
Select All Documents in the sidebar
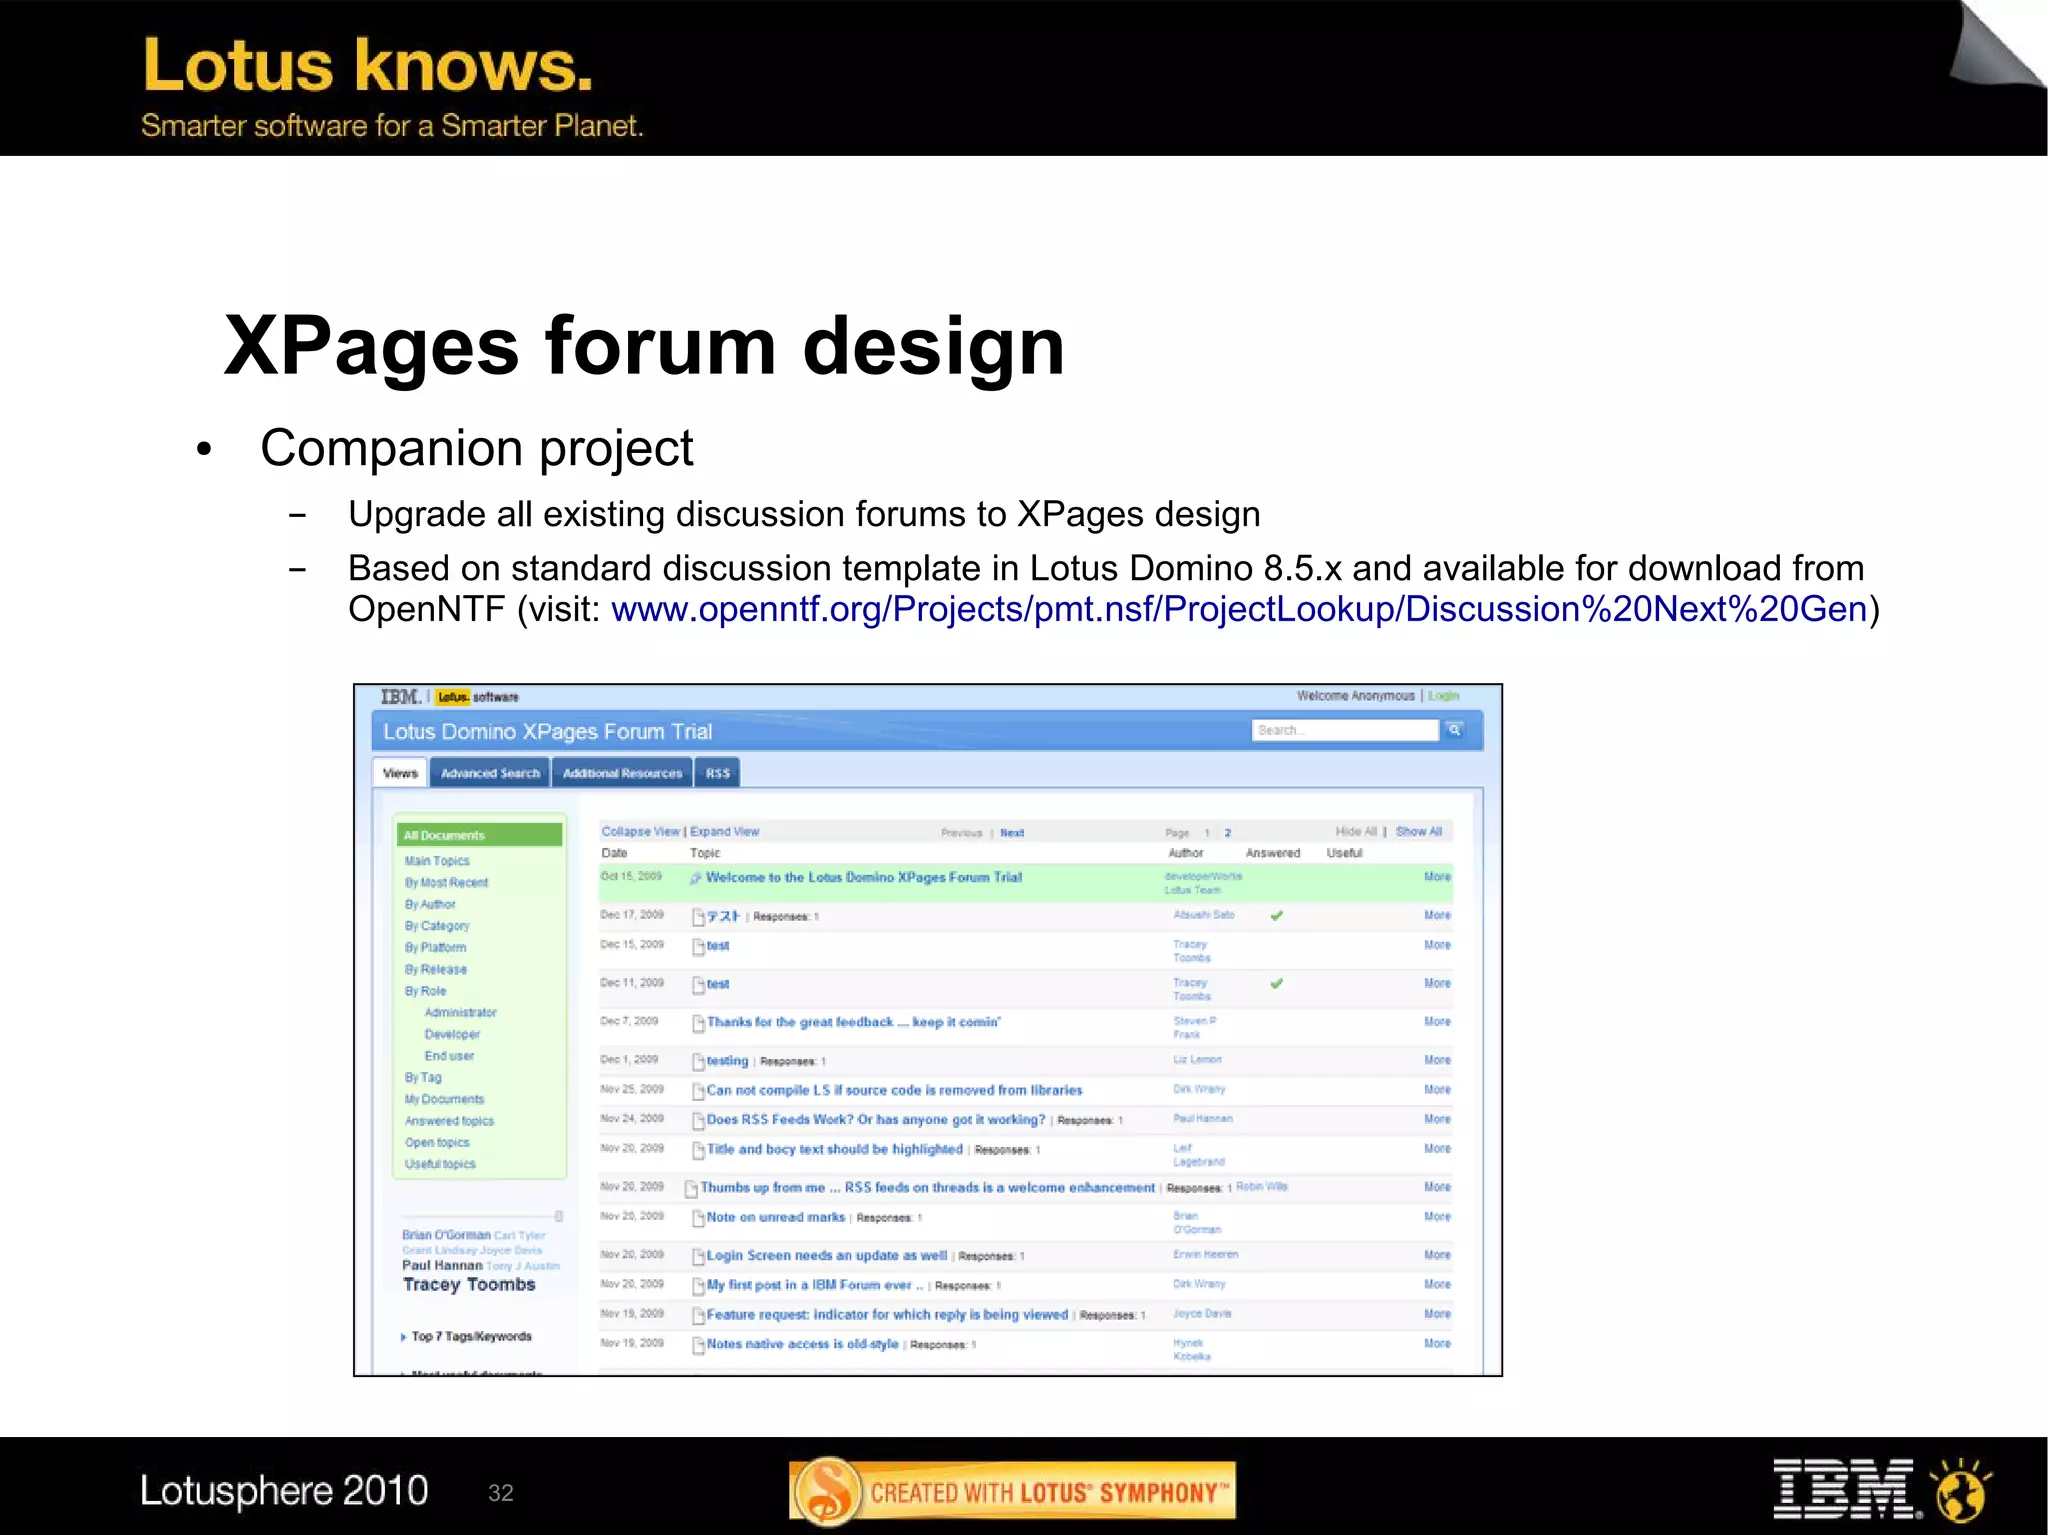[479, 835]
